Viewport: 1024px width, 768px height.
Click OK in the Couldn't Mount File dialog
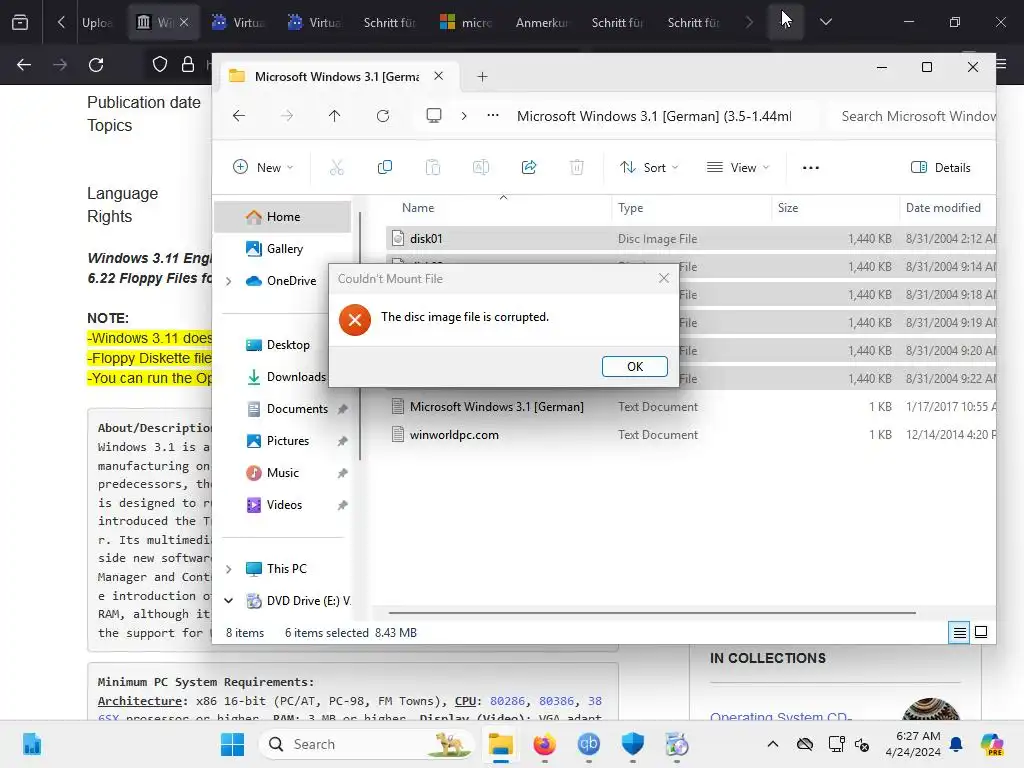pos(634,366)
